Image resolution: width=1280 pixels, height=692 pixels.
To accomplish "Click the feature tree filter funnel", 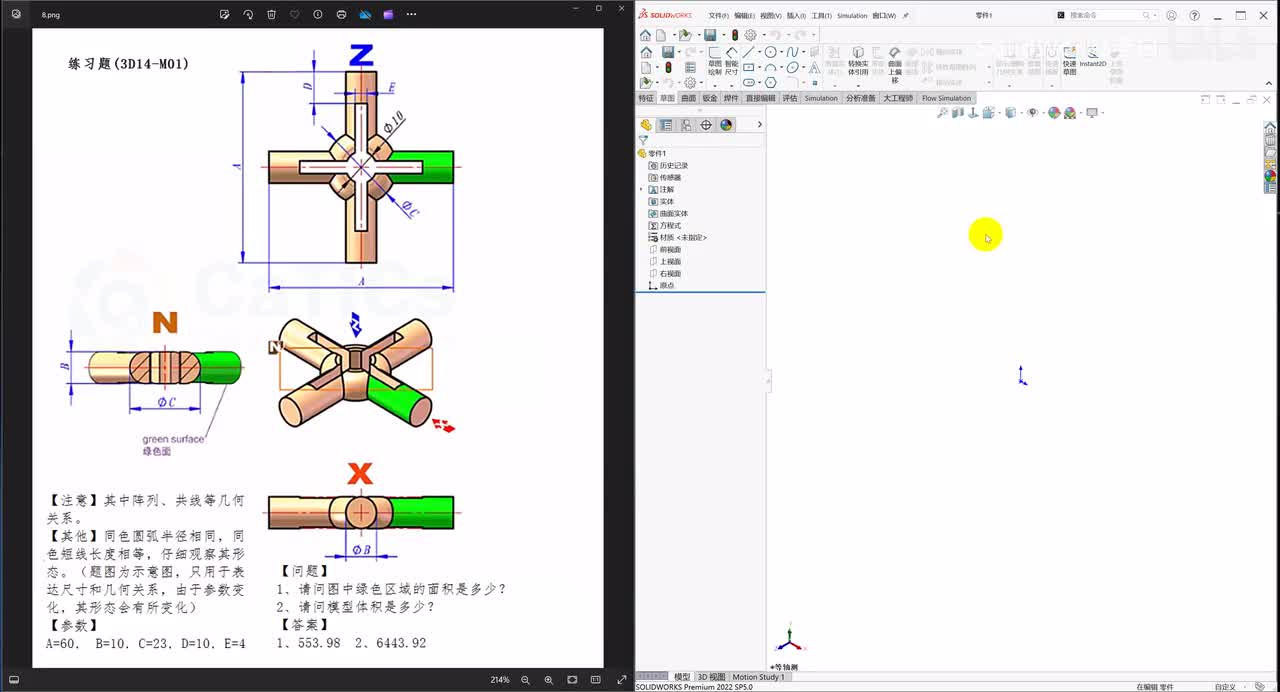I will [x=643, y=141].
